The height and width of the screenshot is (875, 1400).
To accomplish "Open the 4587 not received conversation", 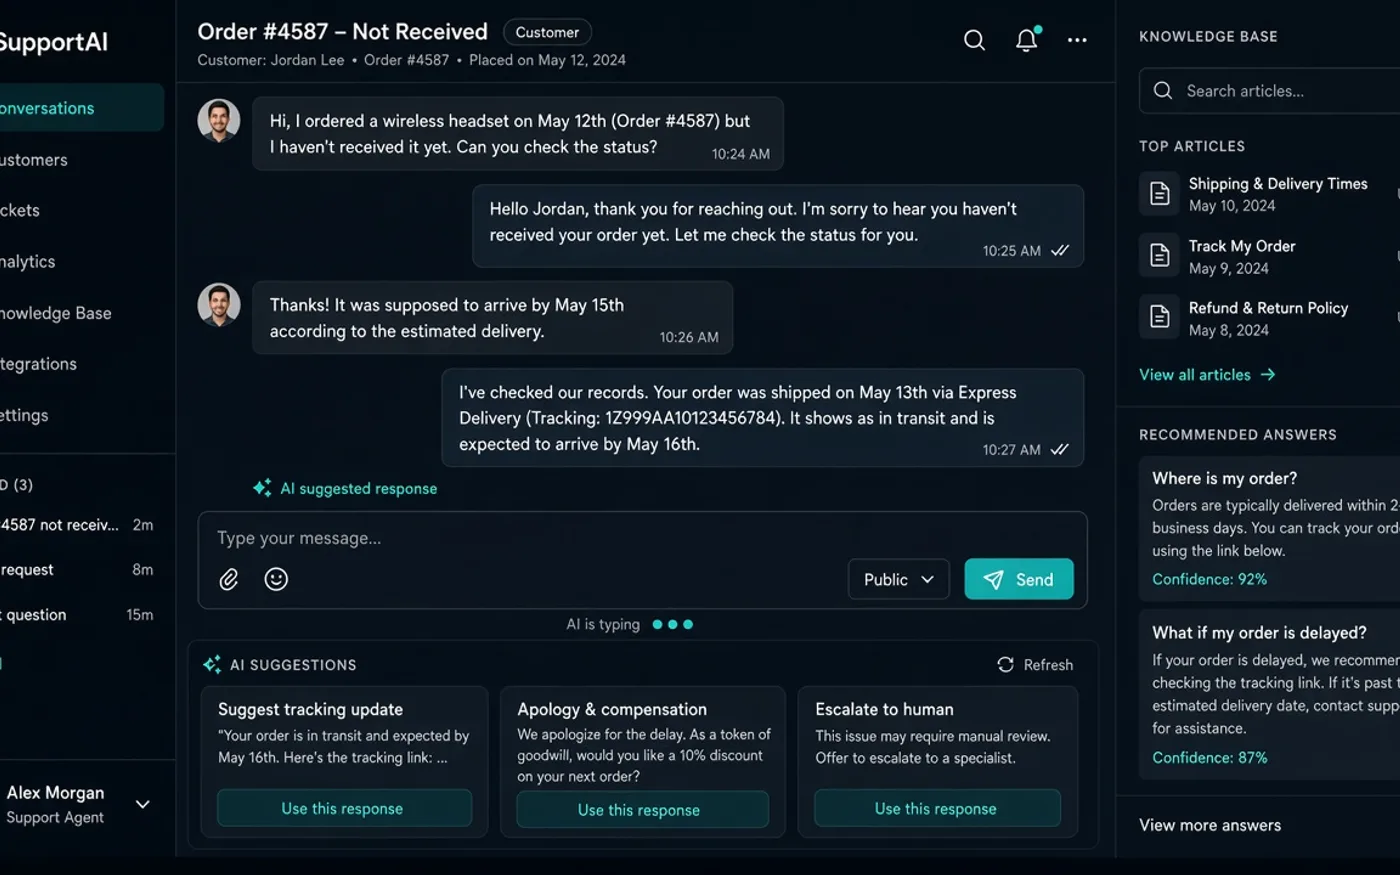I will pyautogui.click(x=78, y=525).
